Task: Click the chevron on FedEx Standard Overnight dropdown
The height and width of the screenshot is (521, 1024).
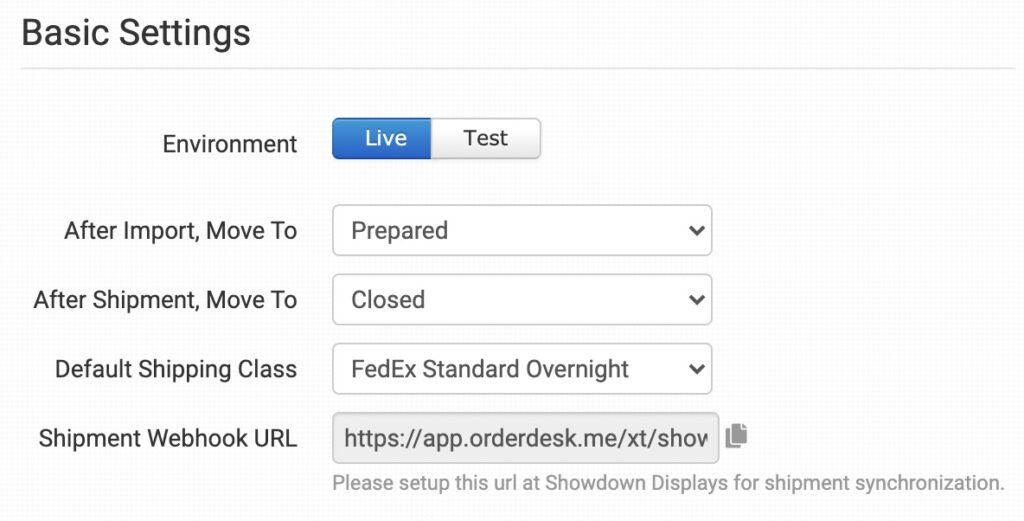Action: tap(697, 369)
